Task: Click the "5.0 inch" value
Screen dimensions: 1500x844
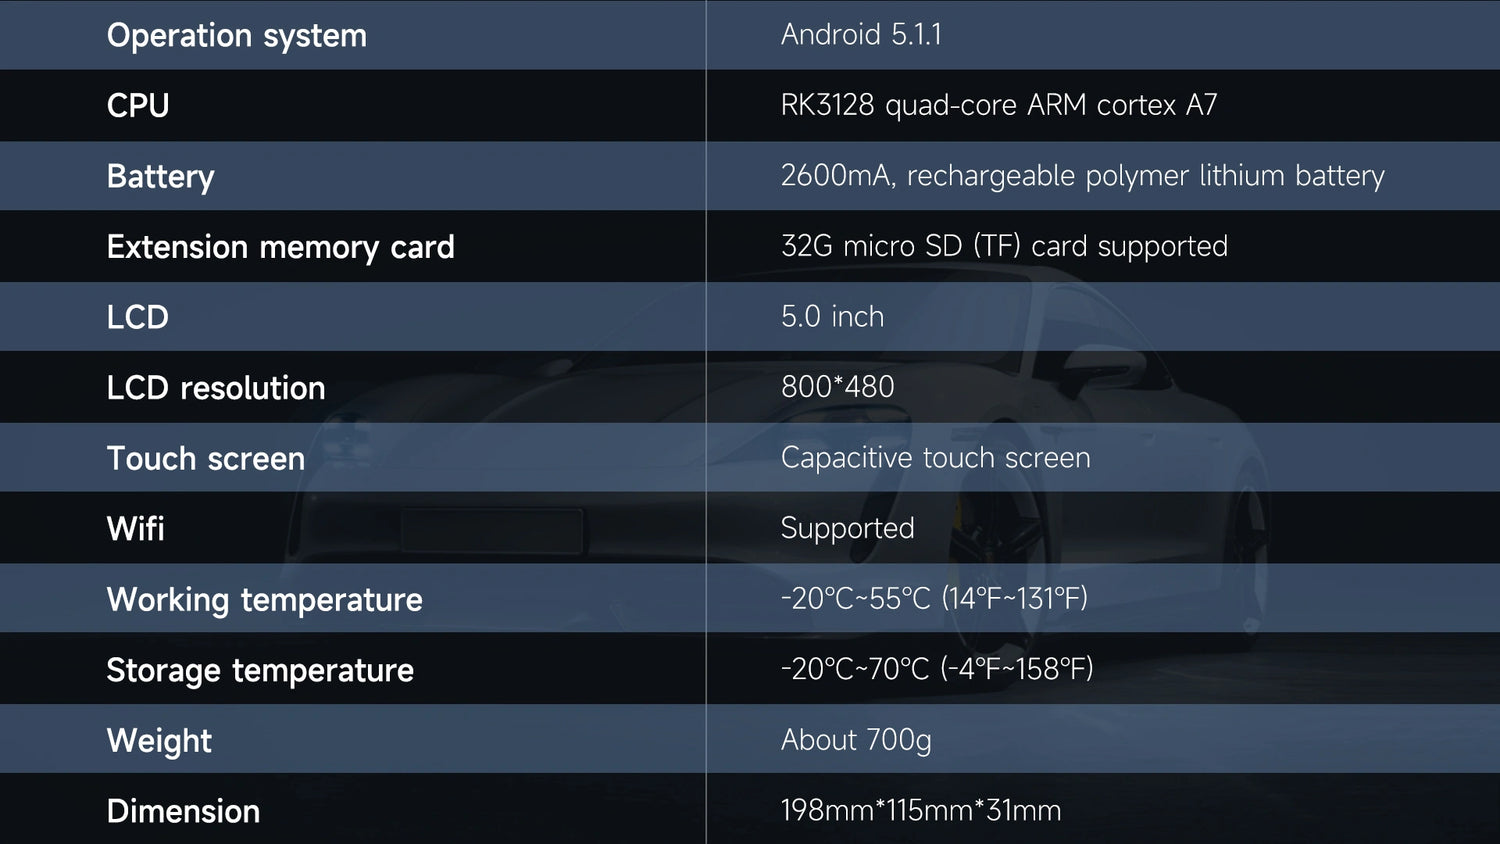Action: [832, 317]
